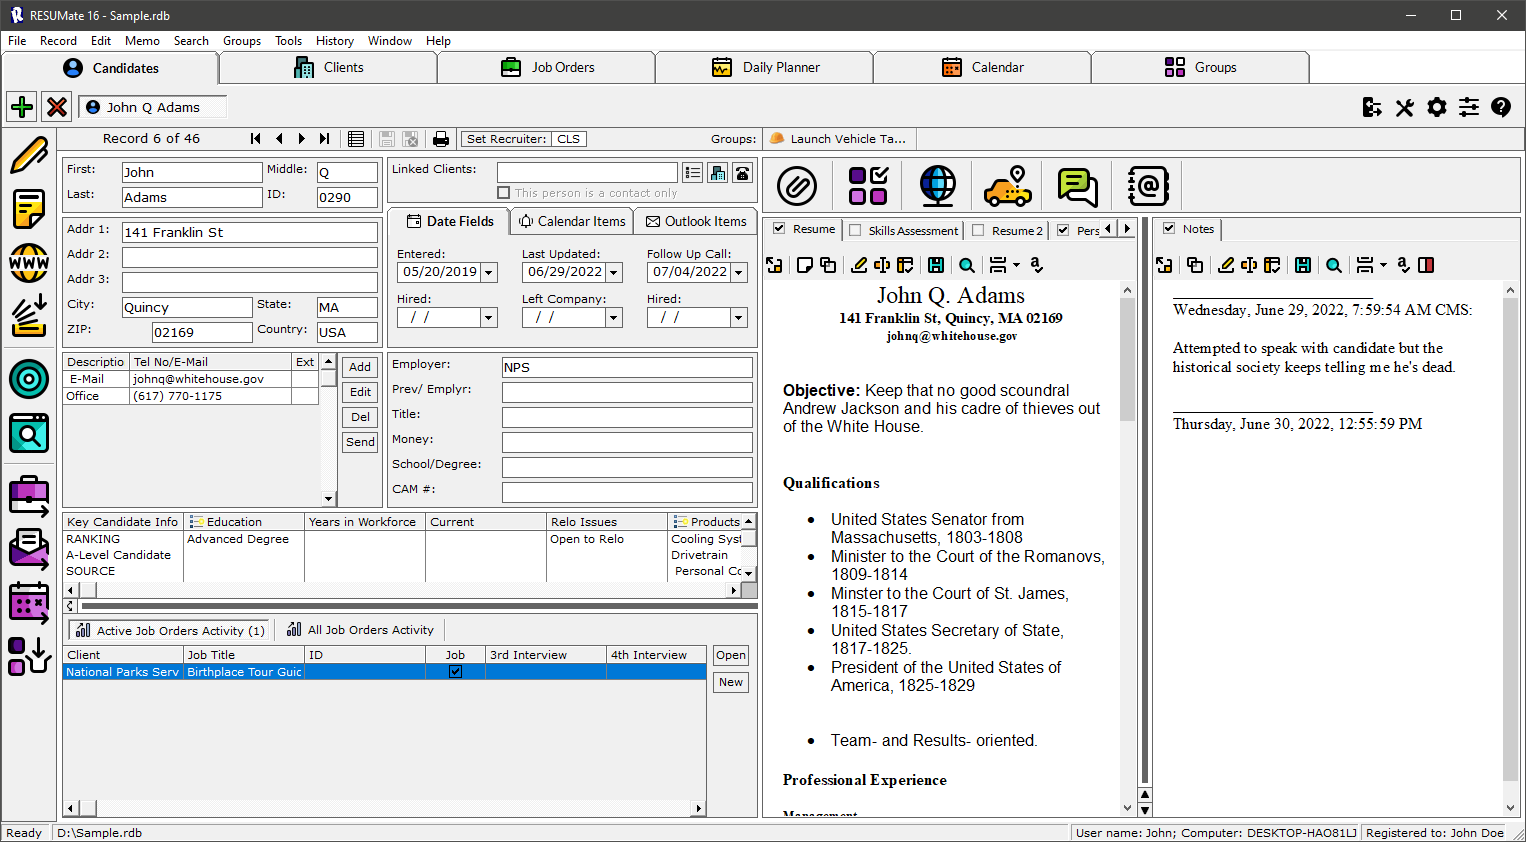The image size is (1526, 842).
Task: Click the printer icon in record bar
Action: [x=440, y=139]
